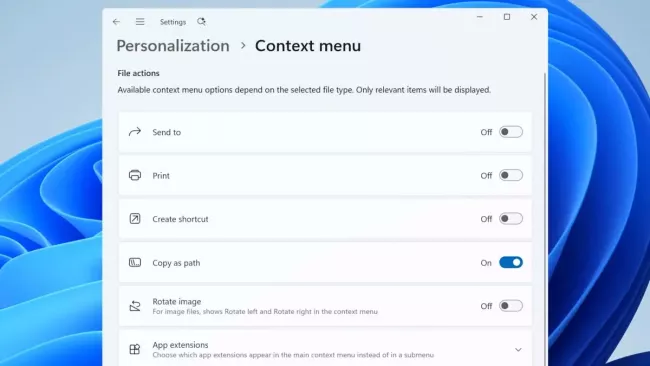Click the Create shortcut icon
This screenshot has height=366, width=650.
point(135,219)
